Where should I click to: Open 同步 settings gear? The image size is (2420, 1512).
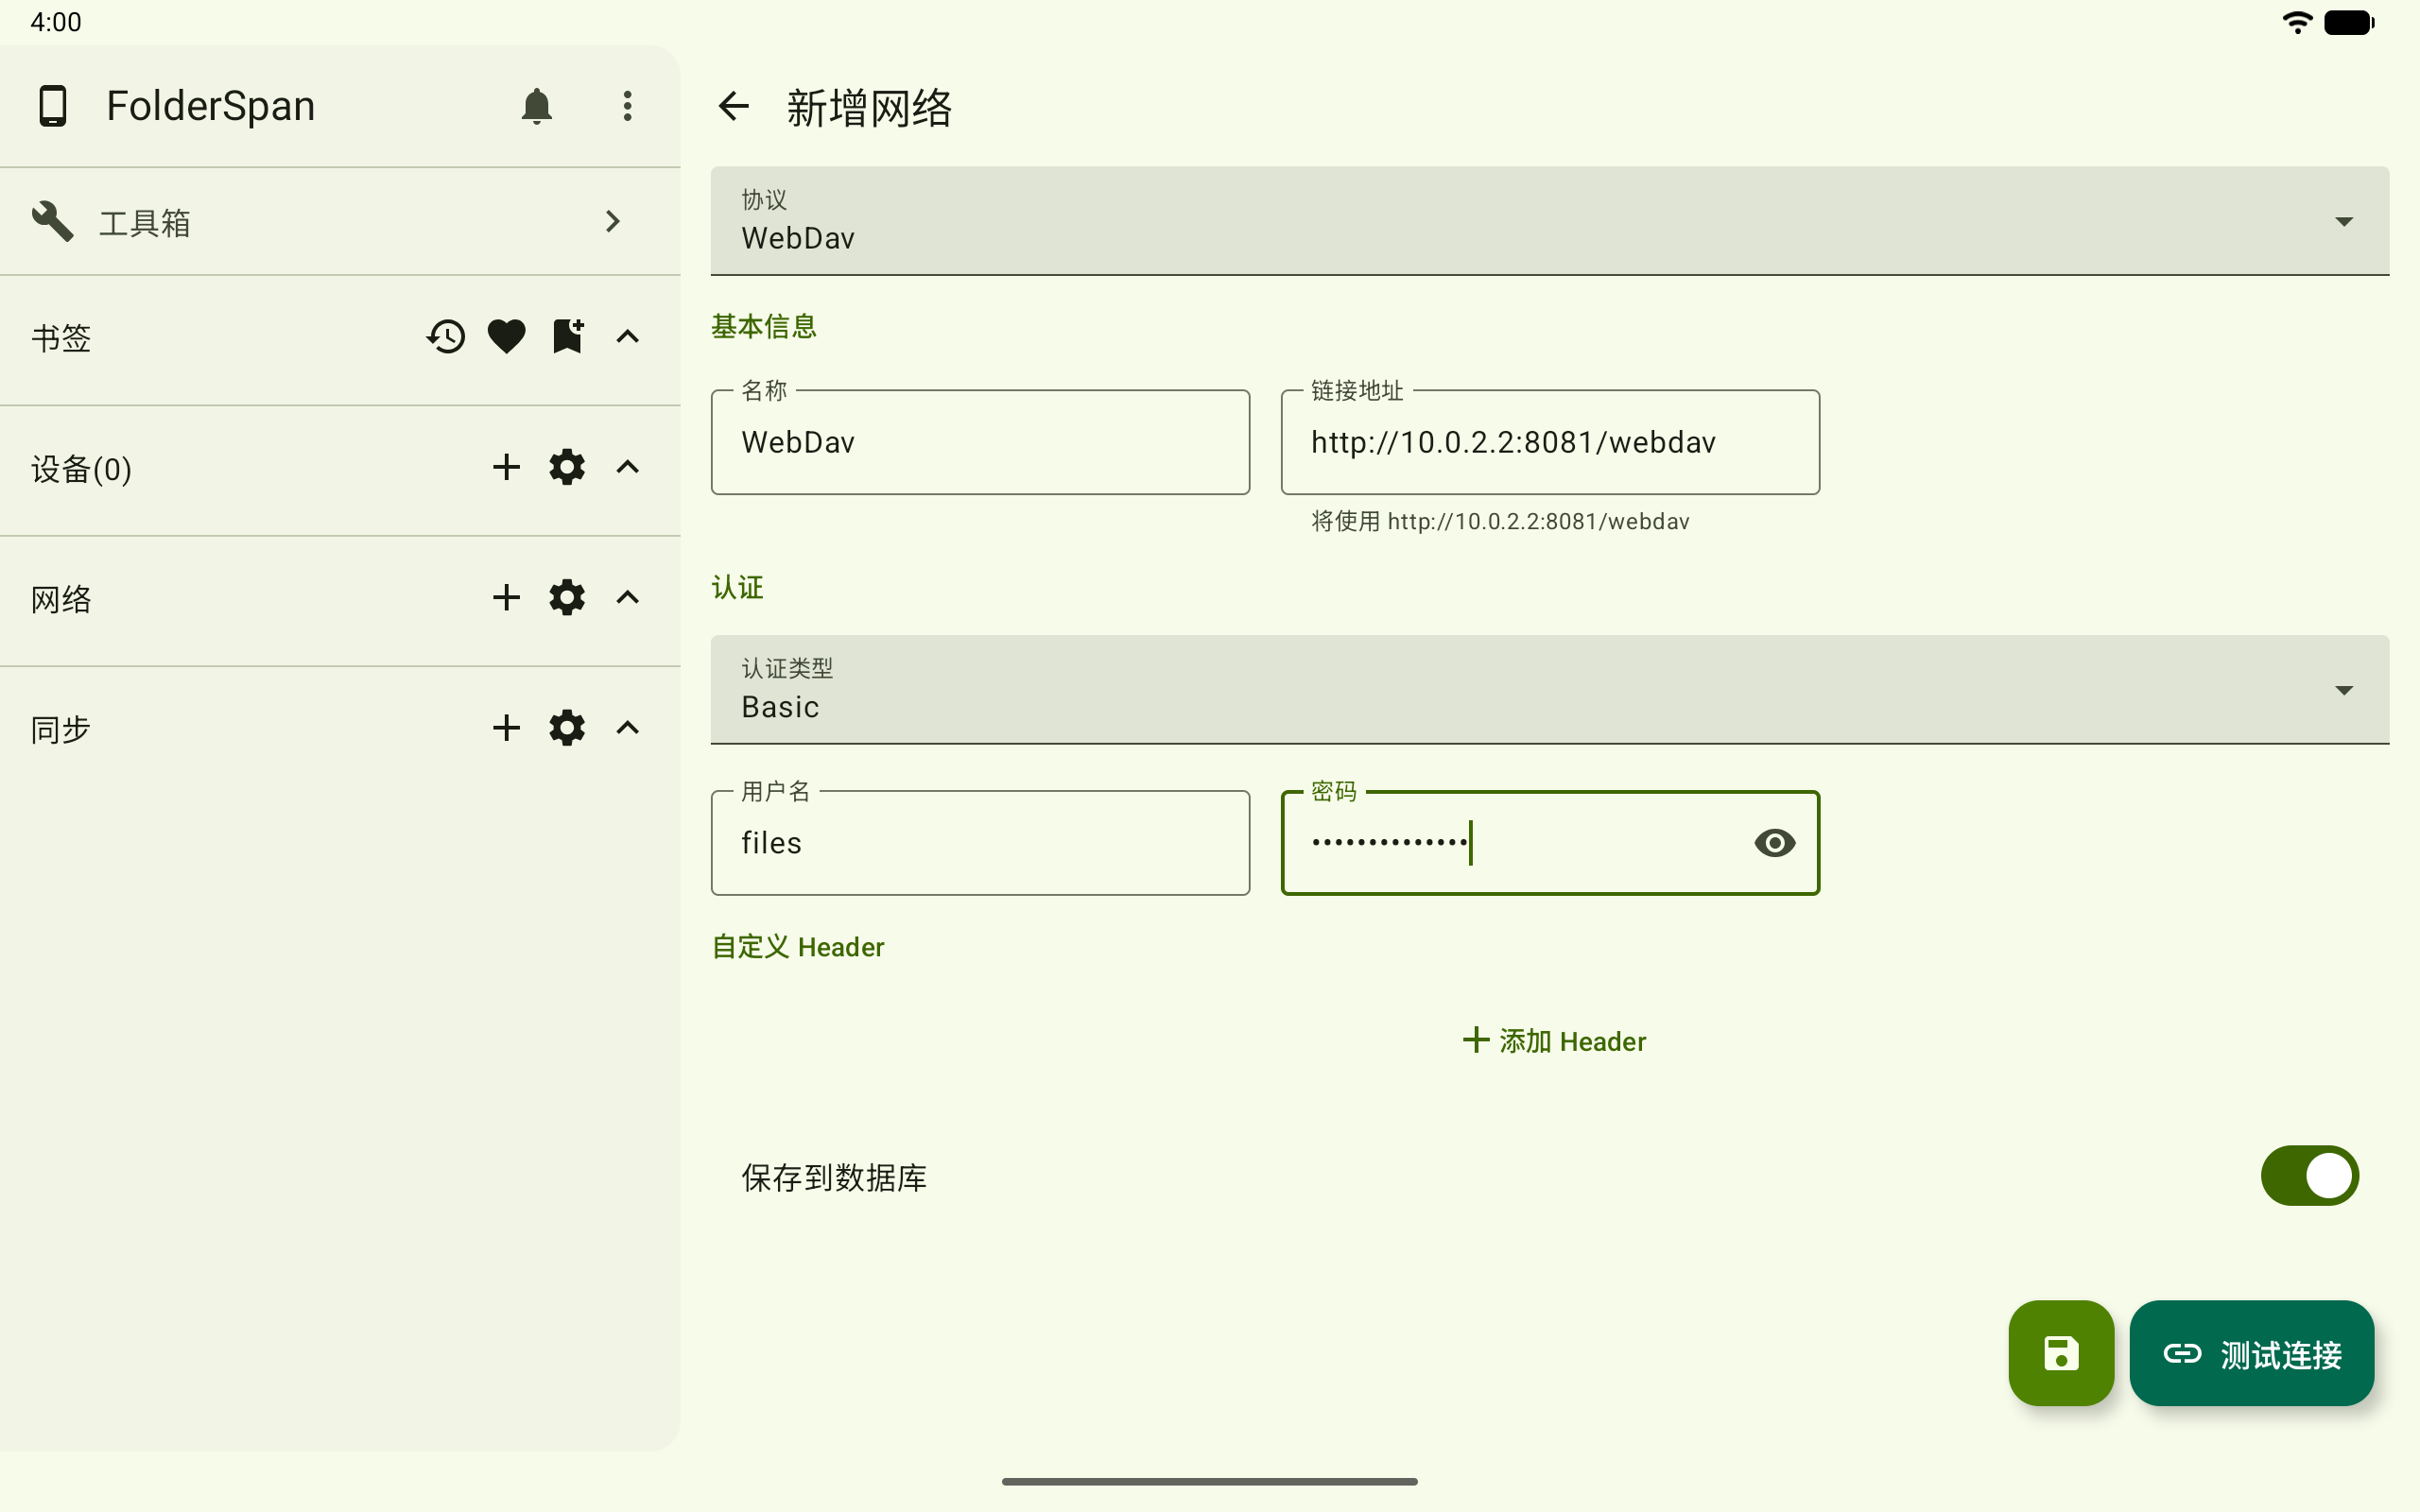pyautogui.click(x=567, y=728)
